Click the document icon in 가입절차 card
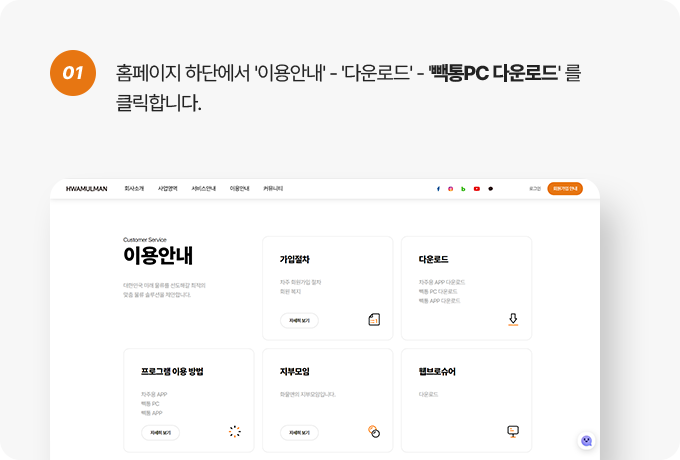This screenshot has width=680, height=460. pyautogui.click(x=374, y=320)
